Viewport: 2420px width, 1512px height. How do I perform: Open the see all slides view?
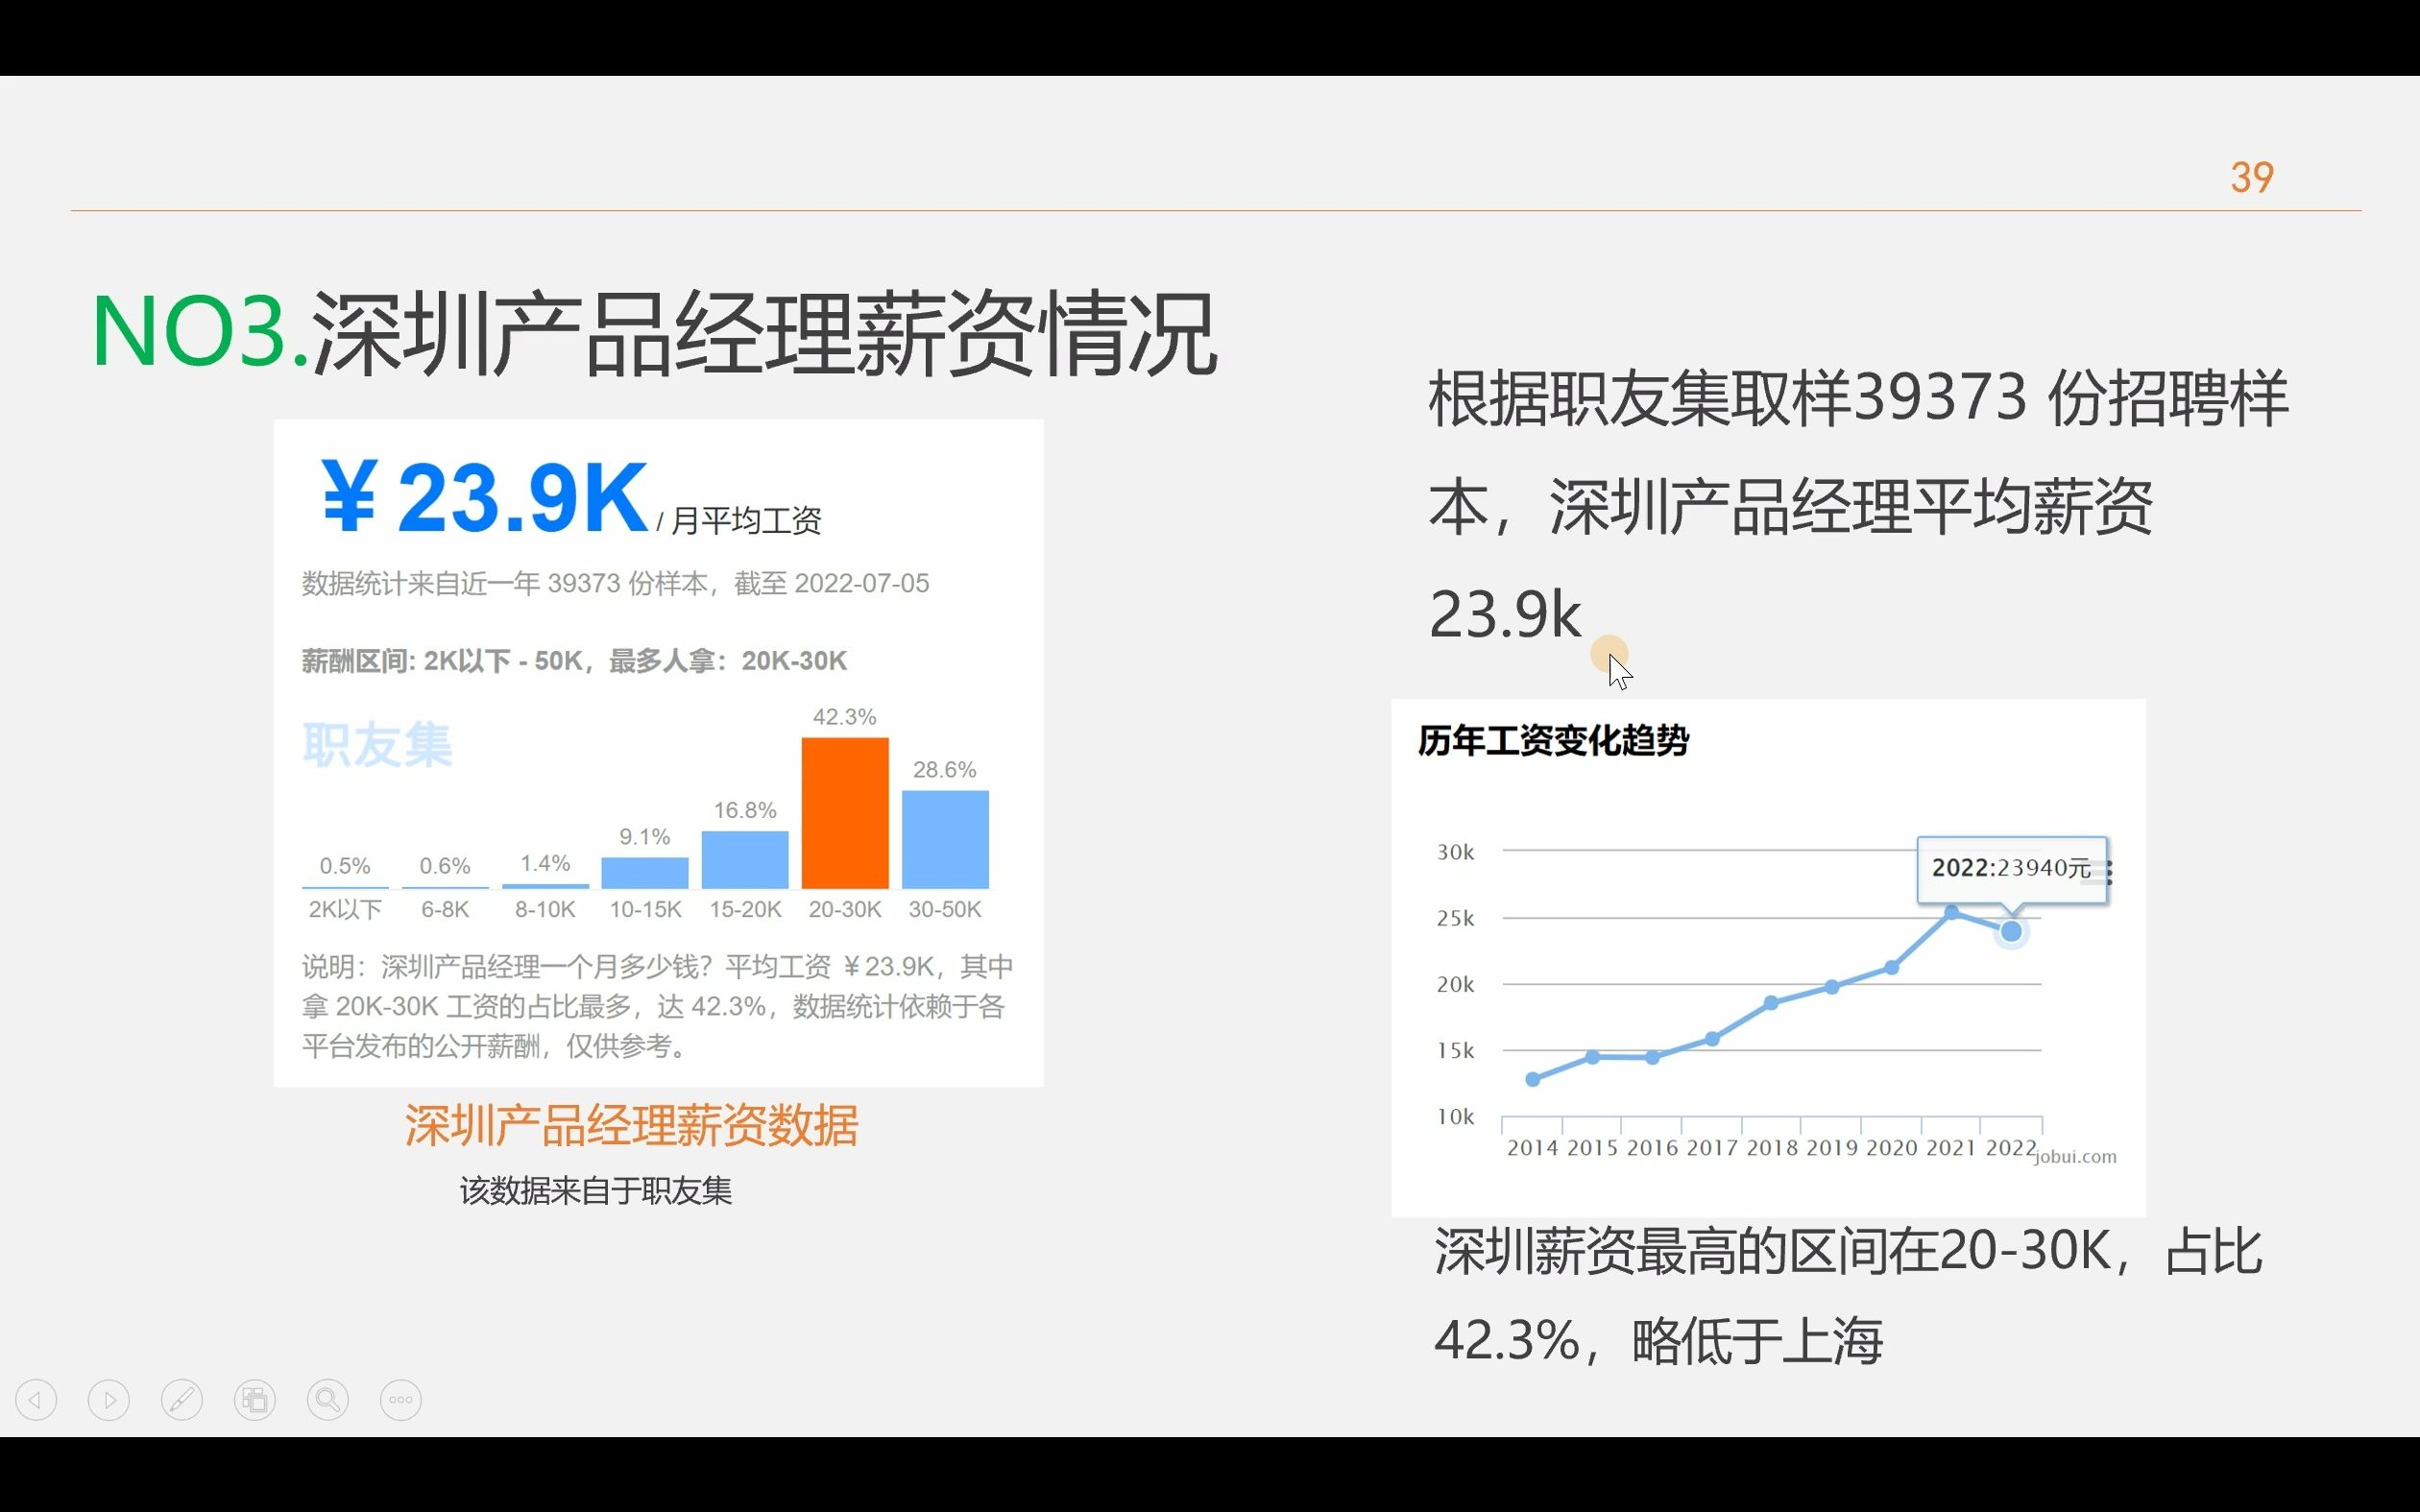(x=255, y=1399)
